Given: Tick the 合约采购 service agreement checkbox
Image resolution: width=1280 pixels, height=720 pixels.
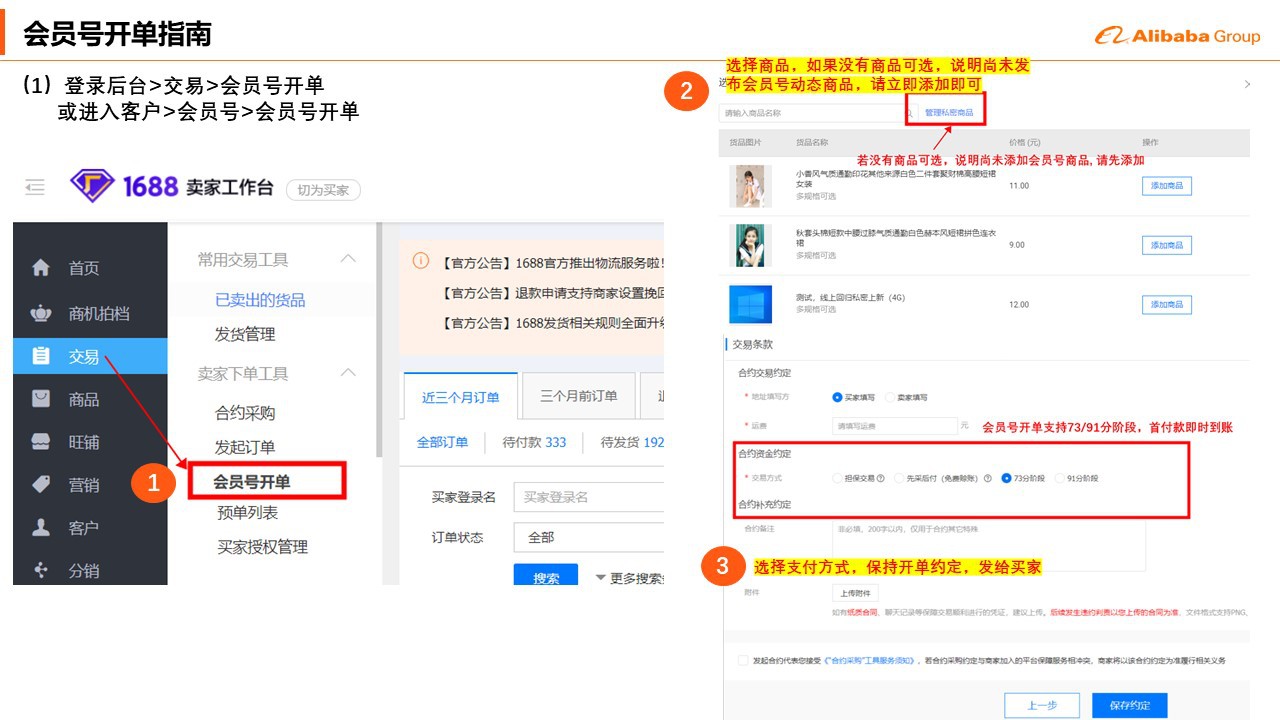Looking at the screenshot, I should click(x=742, y=660).
